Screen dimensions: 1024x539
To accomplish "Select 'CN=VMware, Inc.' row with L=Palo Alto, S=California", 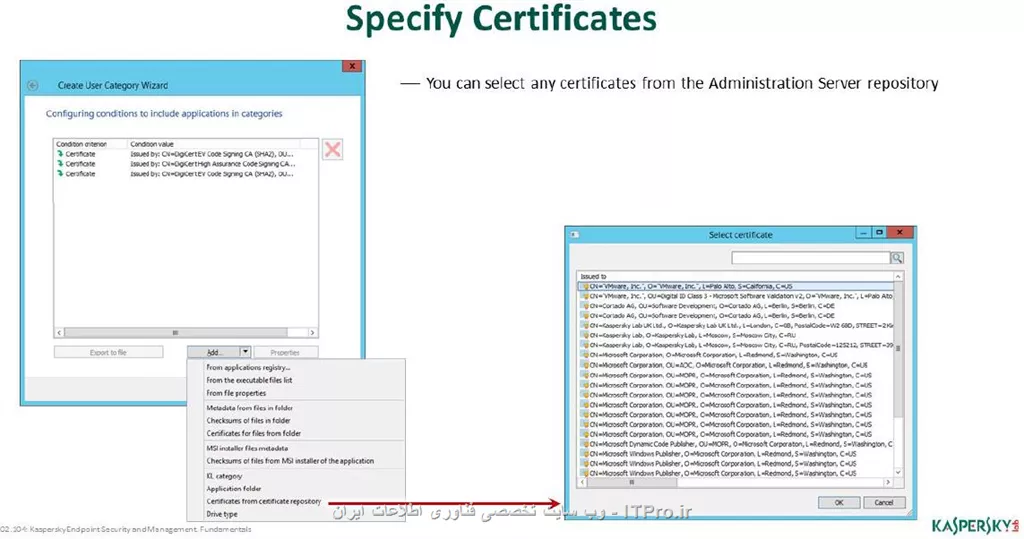I will (x=735, y=286).
